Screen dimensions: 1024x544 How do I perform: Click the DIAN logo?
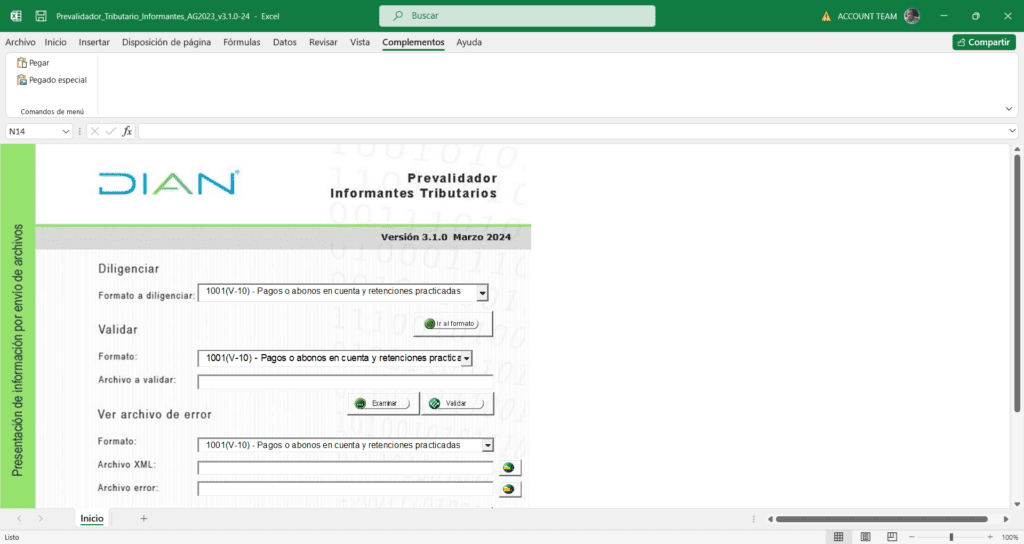tap(169, 183)
